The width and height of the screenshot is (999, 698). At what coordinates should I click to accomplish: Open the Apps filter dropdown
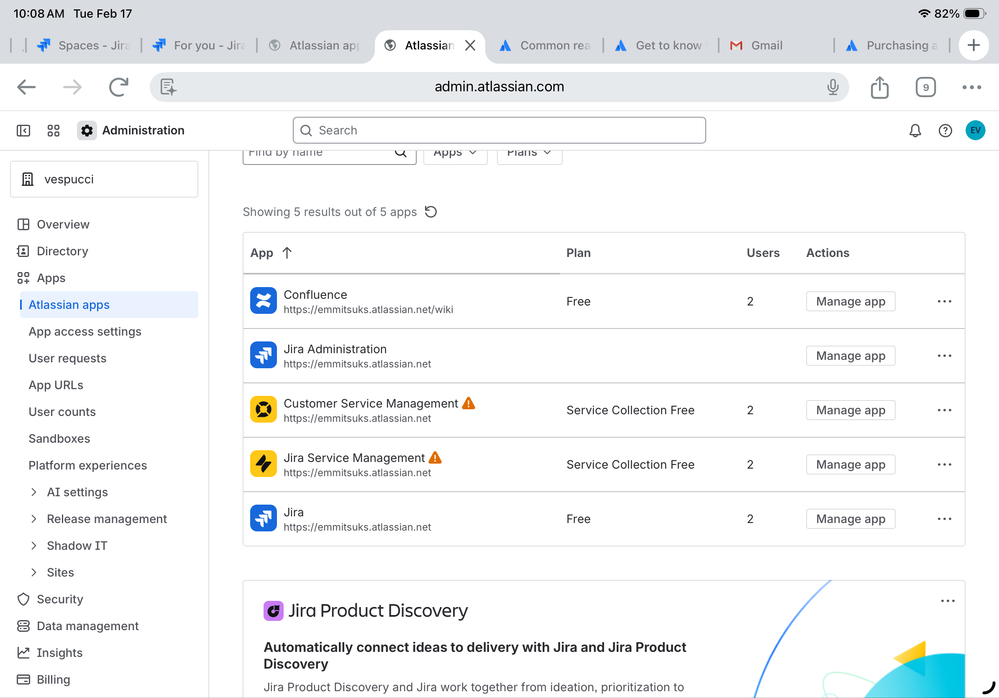tap(455, 153)
